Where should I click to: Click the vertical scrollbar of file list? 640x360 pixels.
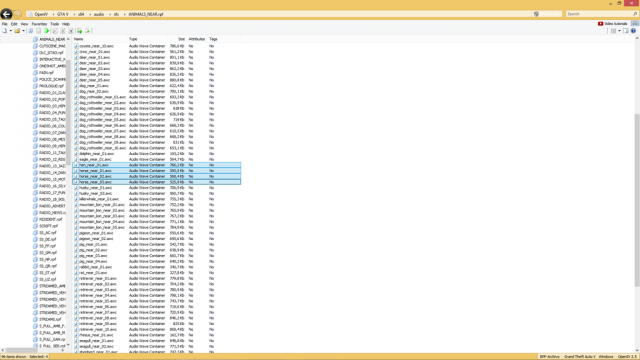pyautogui.click(x=637, y=200)
